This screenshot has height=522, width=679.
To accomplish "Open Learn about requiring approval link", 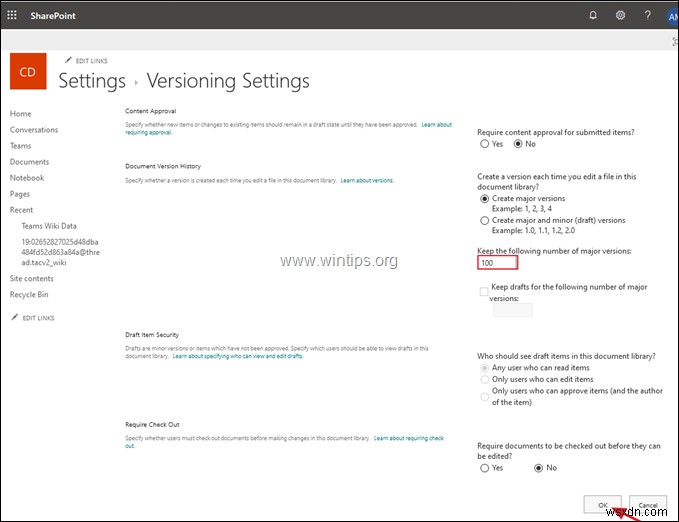I will pos(437,124).
